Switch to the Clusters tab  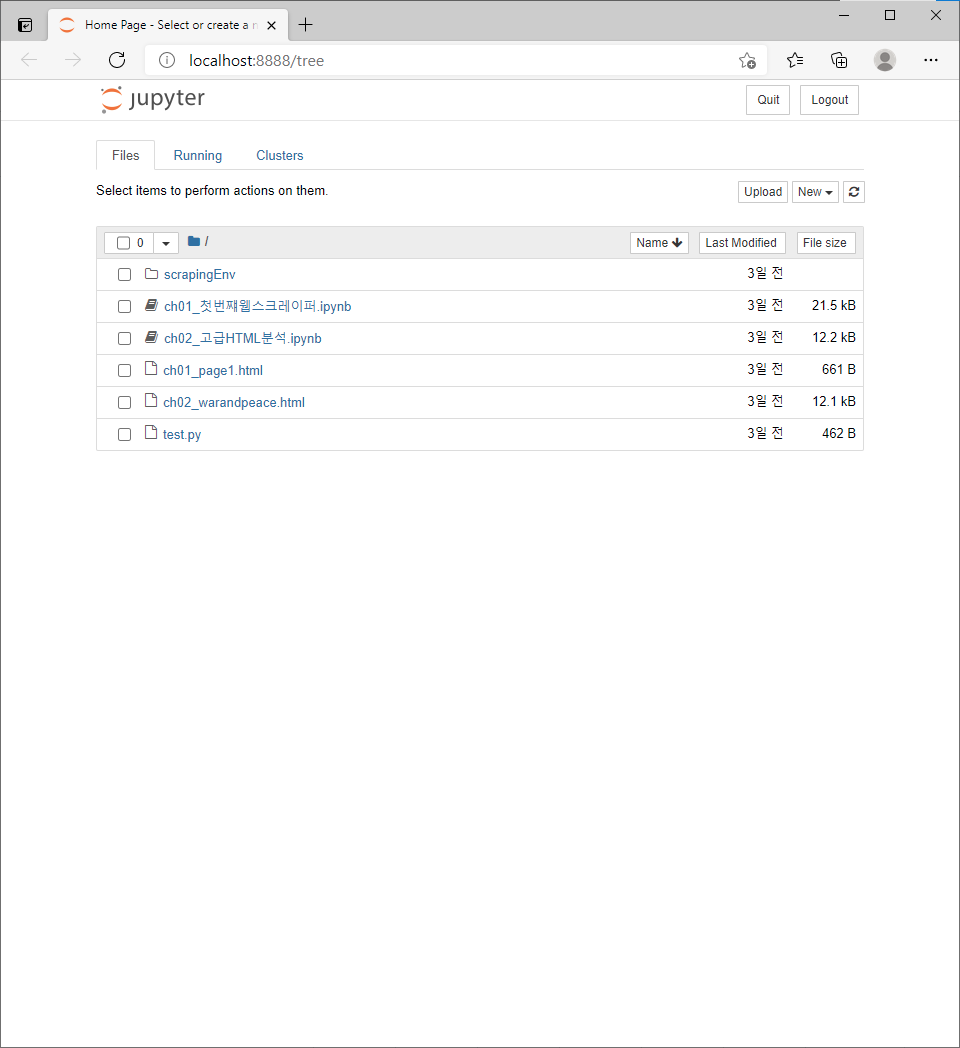(x=279, y=155)
